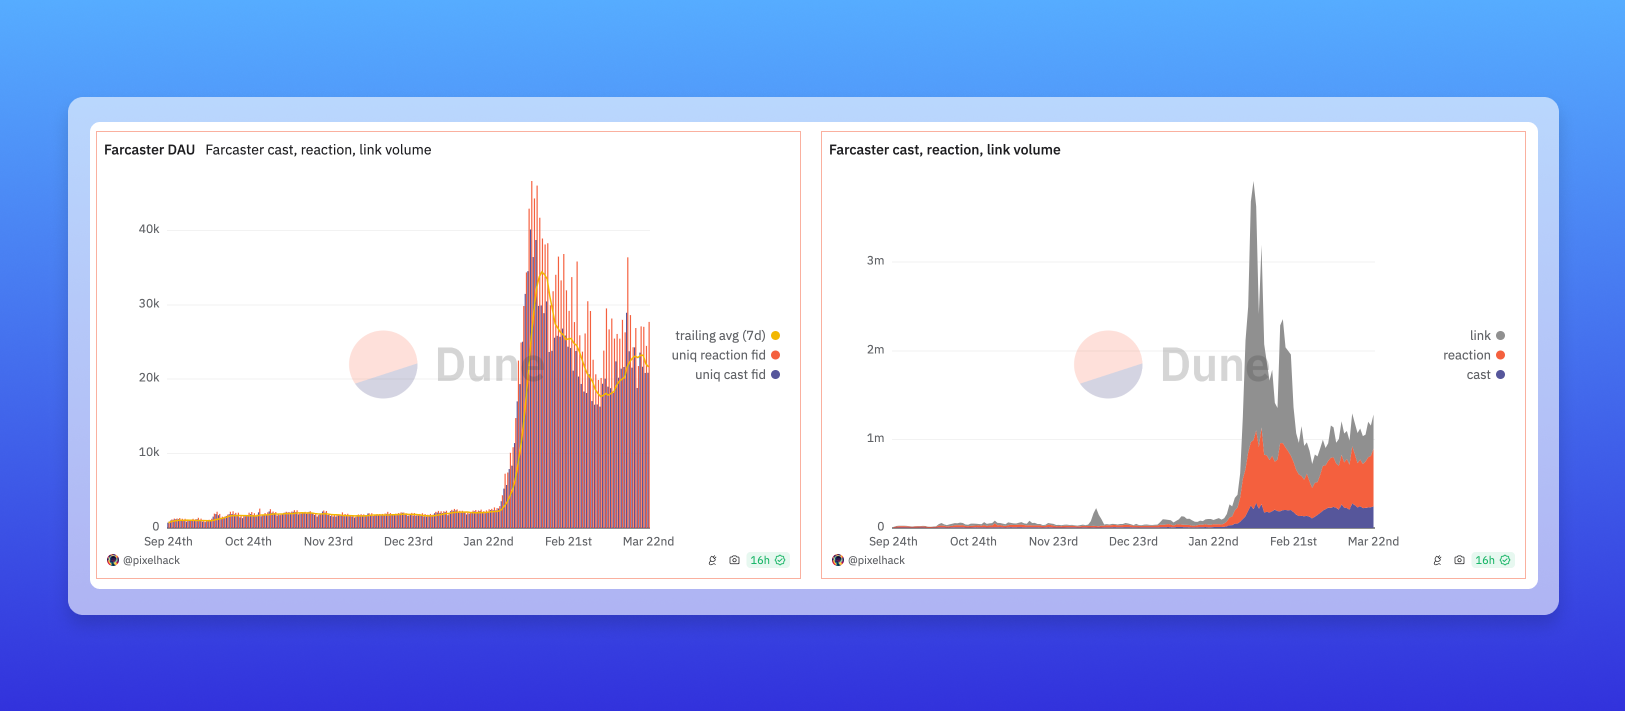1625x711 pixels.
Task: Click the camera screenshot icon in DAU chart
Action: pos(734,561)
